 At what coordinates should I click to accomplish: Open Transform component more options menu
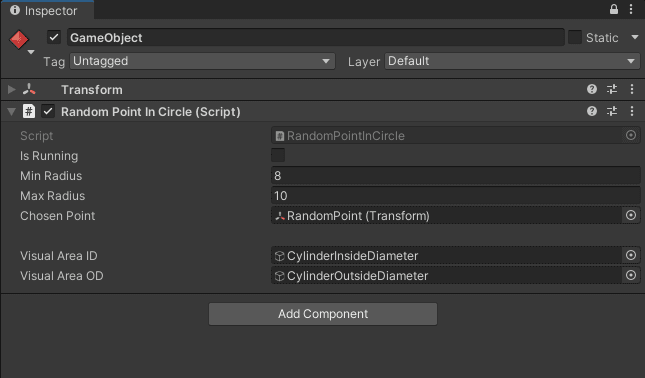632,89
